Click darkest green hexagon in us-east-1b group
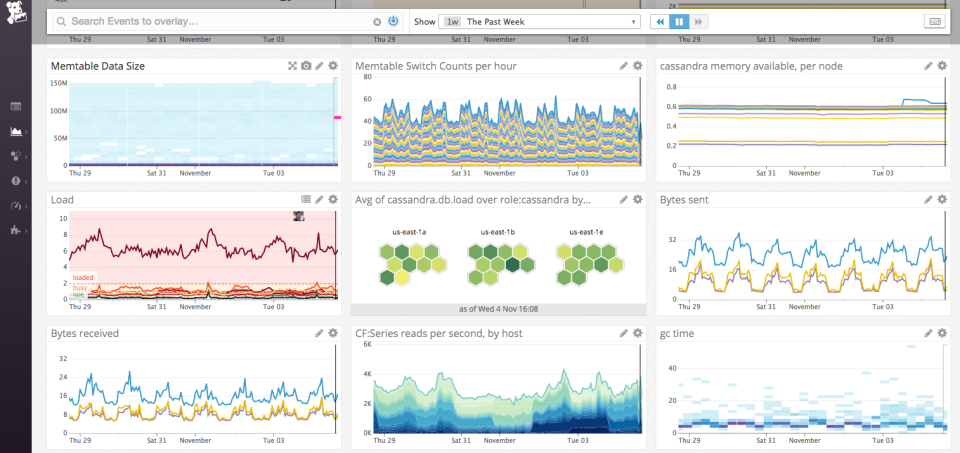This screenshot has width=960, height=453. point(511,264)
